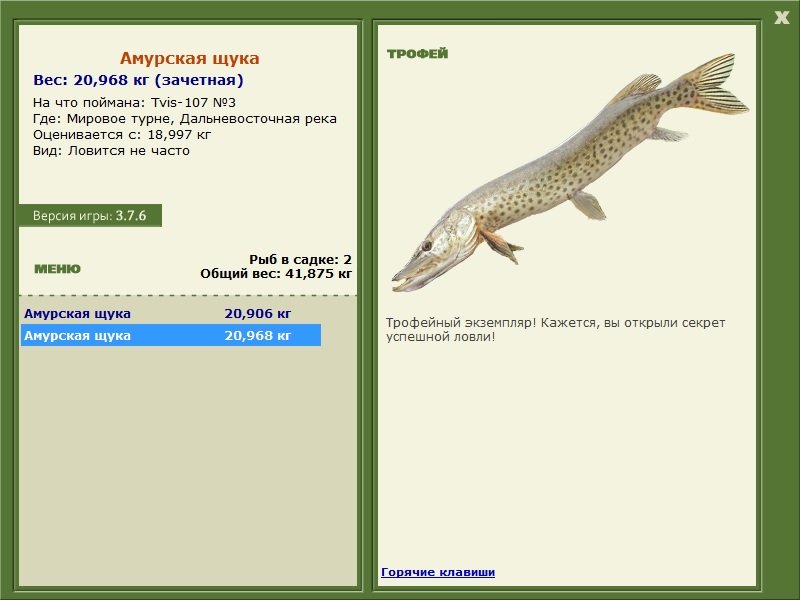Click the Версия игры: 3.7.6 label

coord(90,215)
